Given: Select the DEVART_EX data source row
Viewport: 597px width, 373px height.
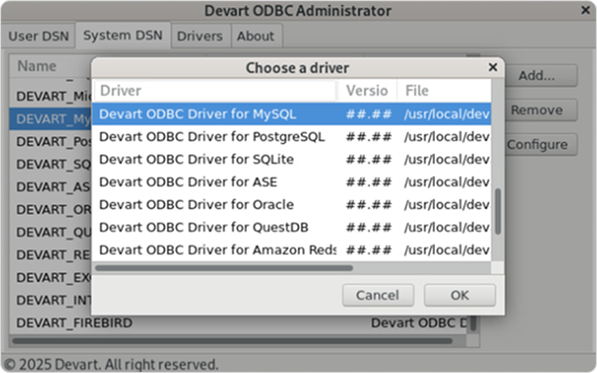Looking at the screenshot, I should [51, 277].
